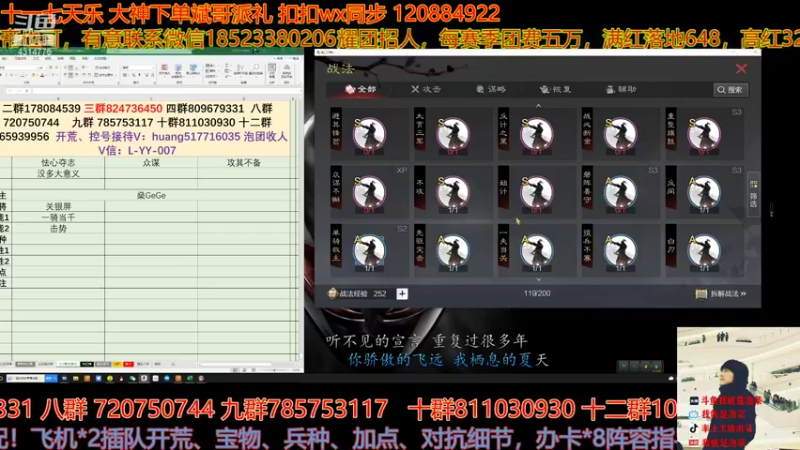
Task: Adjust the Excel zoom slider
Action: (274, 370)
